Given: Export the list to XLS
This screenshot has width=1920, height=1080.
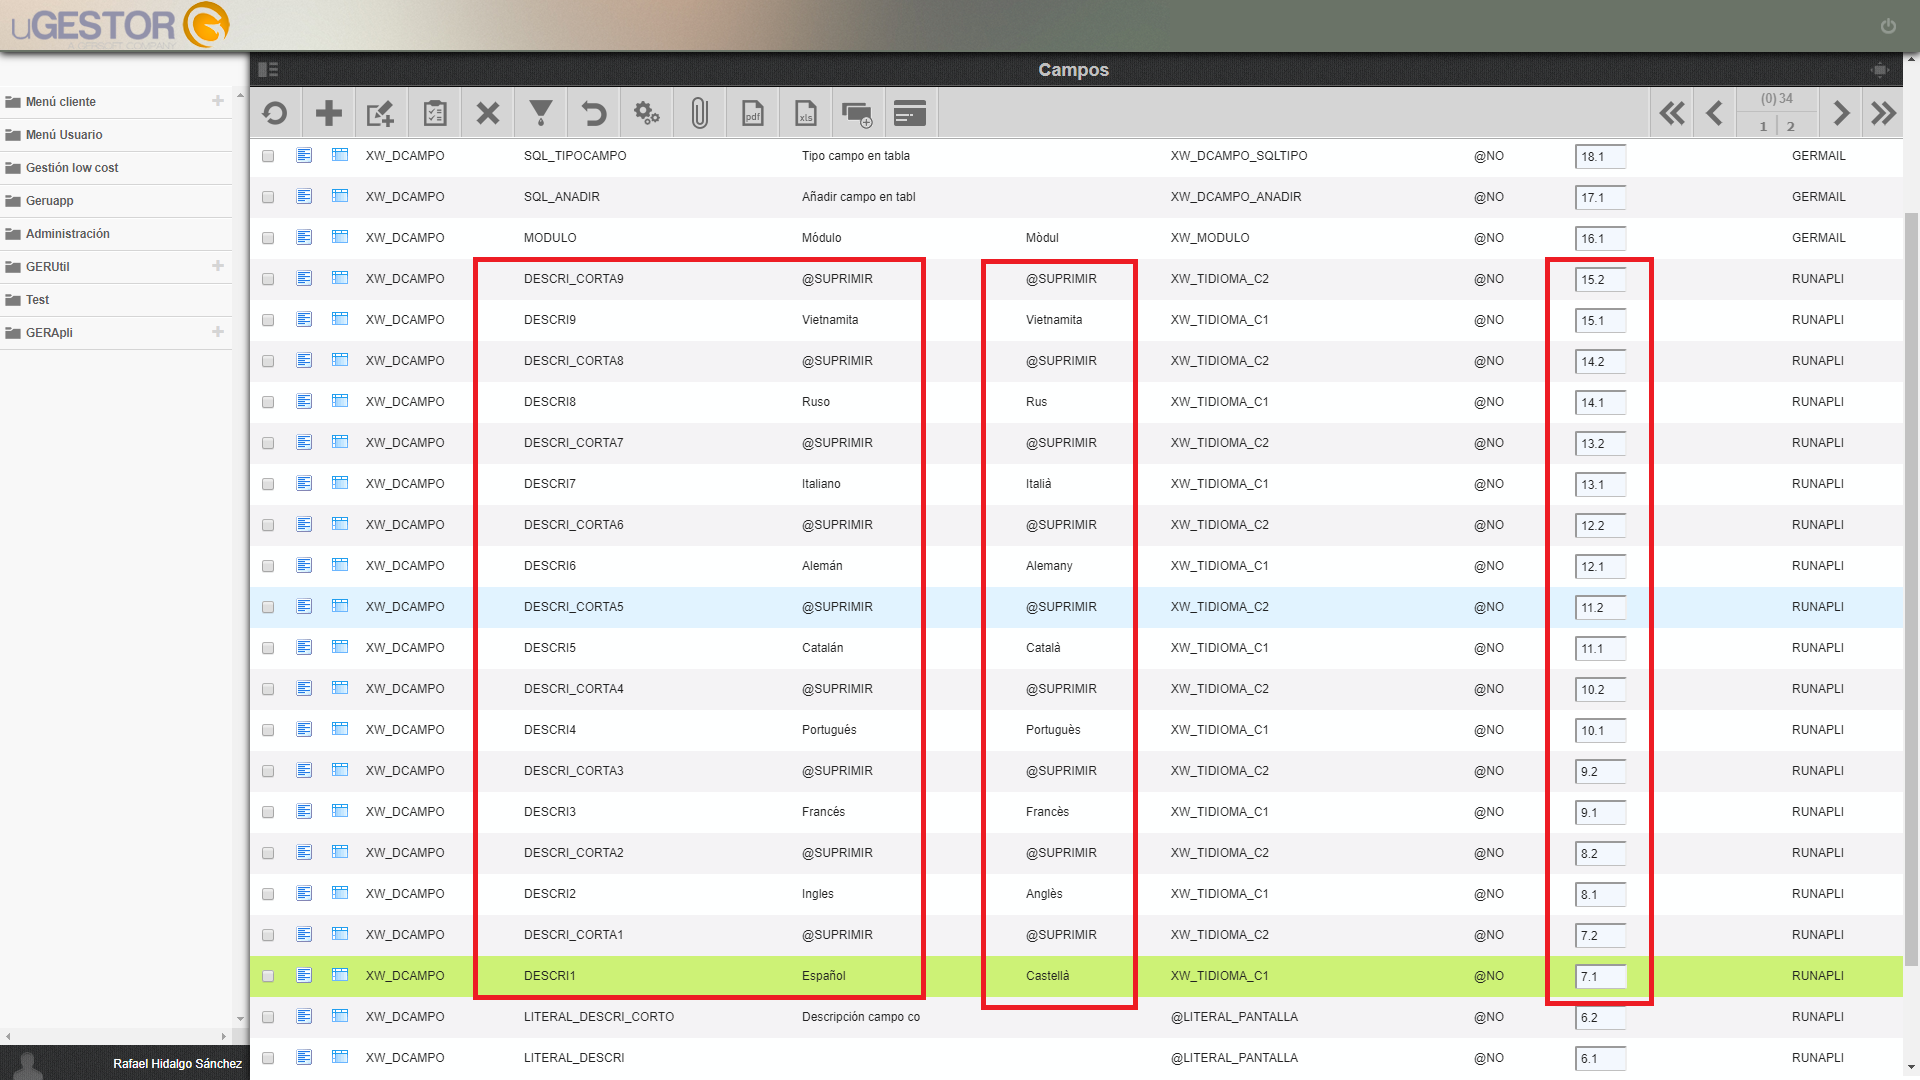Looking at the screenshot, I should (806, 113).
